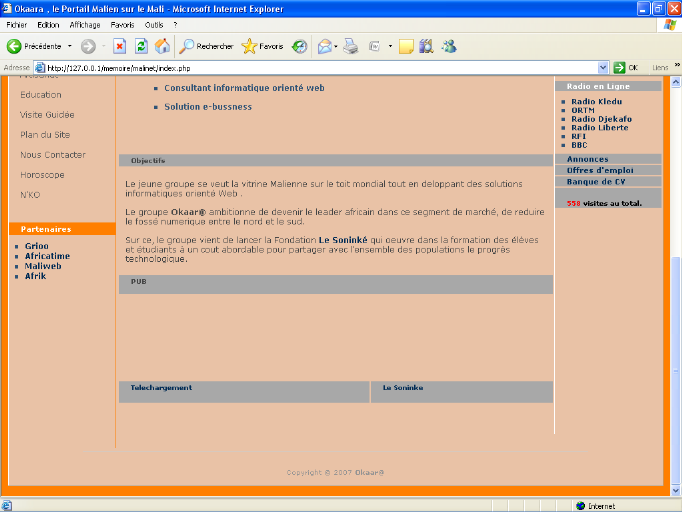The width and height of the screenshot is (682, 512).
Task: Follow the Le Soninké link in the paragraph
Action: pos(343,240)
